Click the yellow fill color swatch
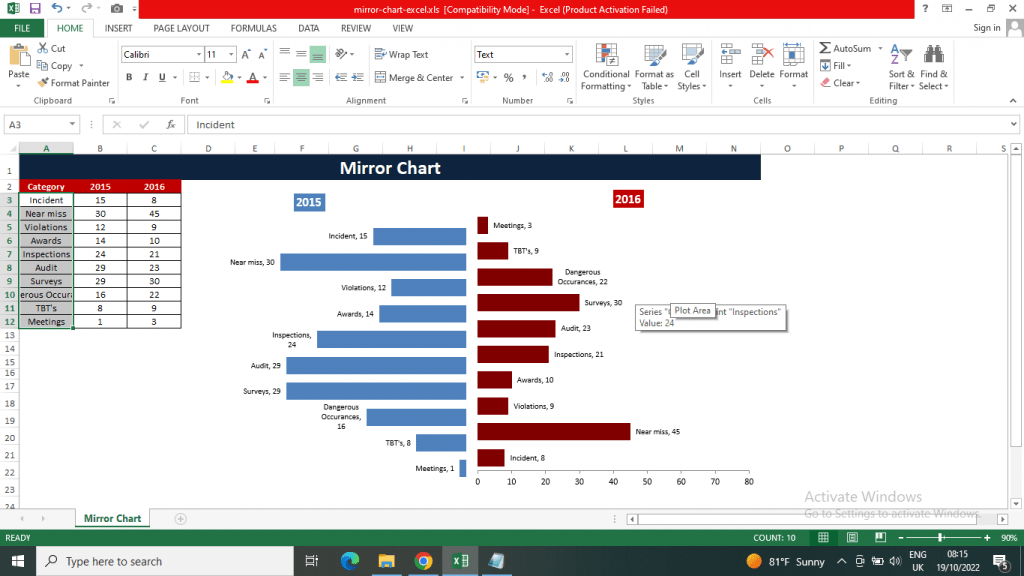 click(x=227, y=77)
